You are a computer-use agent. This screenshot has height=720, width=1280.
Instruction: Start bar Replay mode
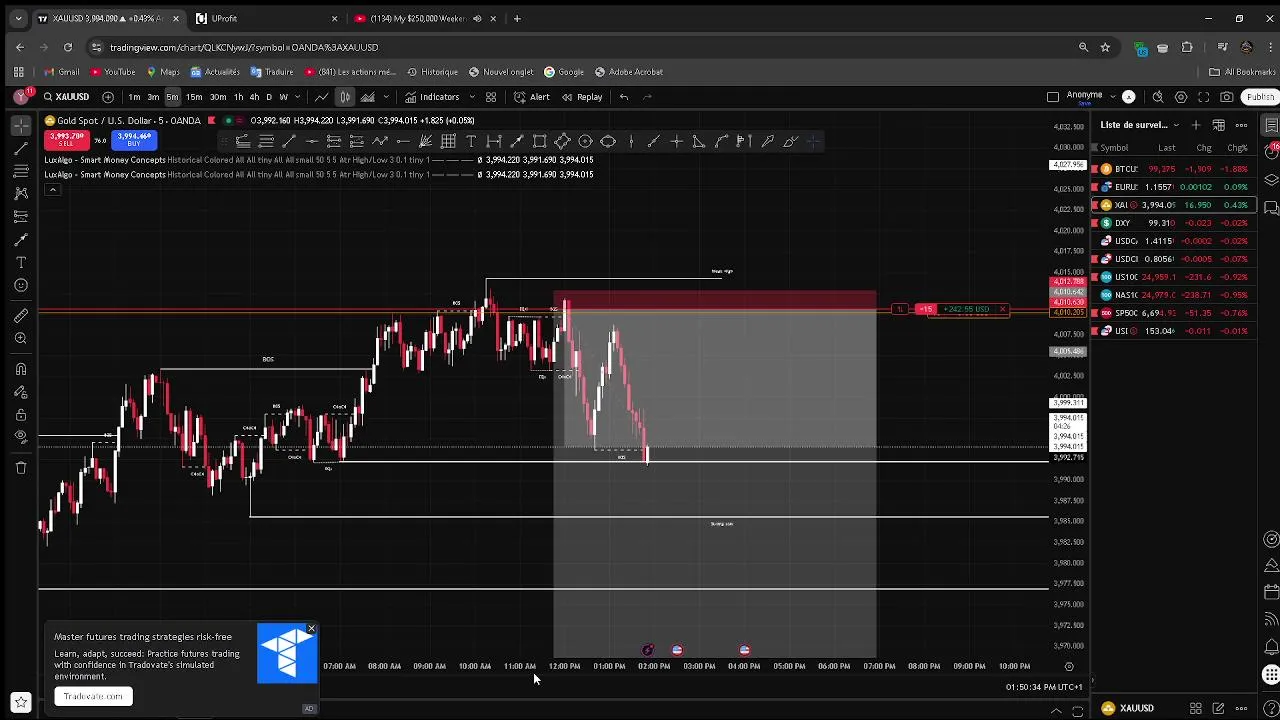pos(582,97)
